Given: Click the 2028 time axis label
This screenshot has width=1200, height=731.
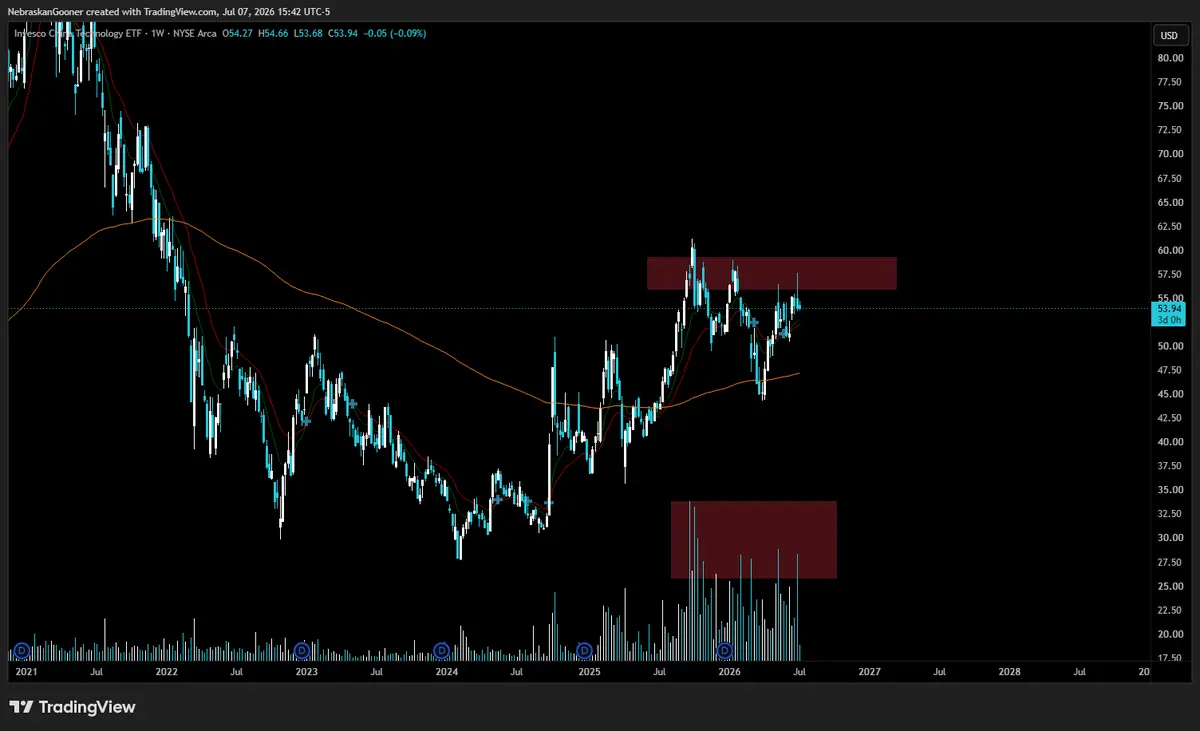Looking at the screenshot, I should click(1010, 673).
